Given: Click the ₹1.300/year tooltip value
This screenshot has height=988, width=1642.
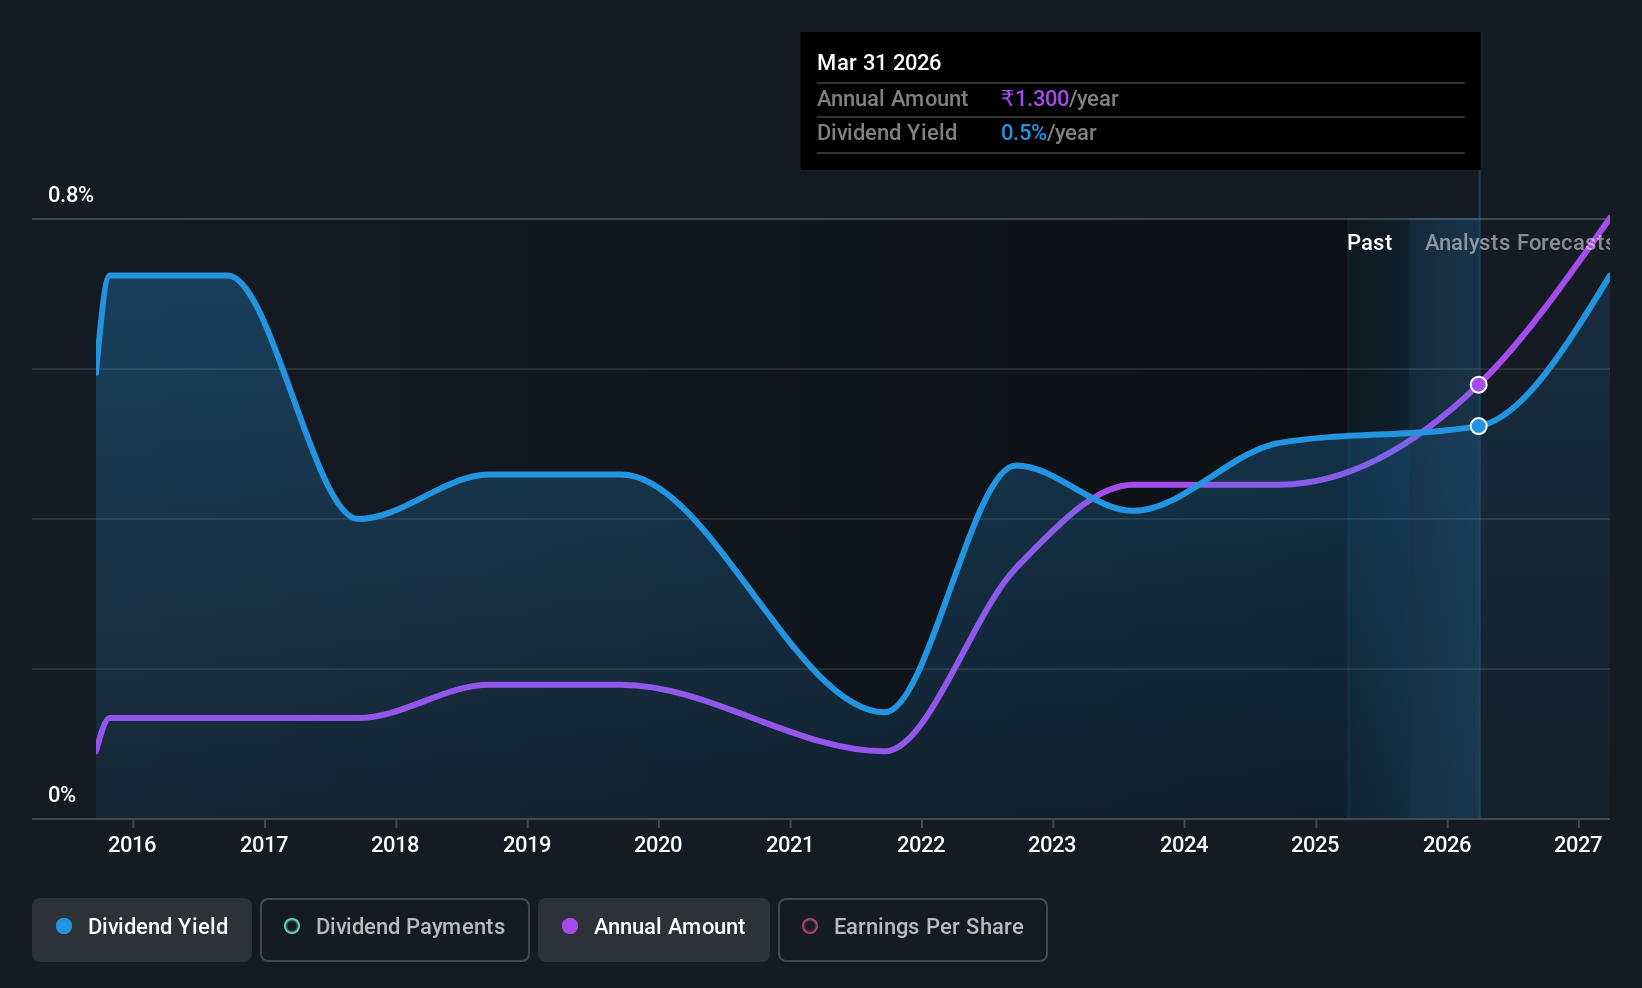Looking at the screenshot, I should (x=1059, y=99).
